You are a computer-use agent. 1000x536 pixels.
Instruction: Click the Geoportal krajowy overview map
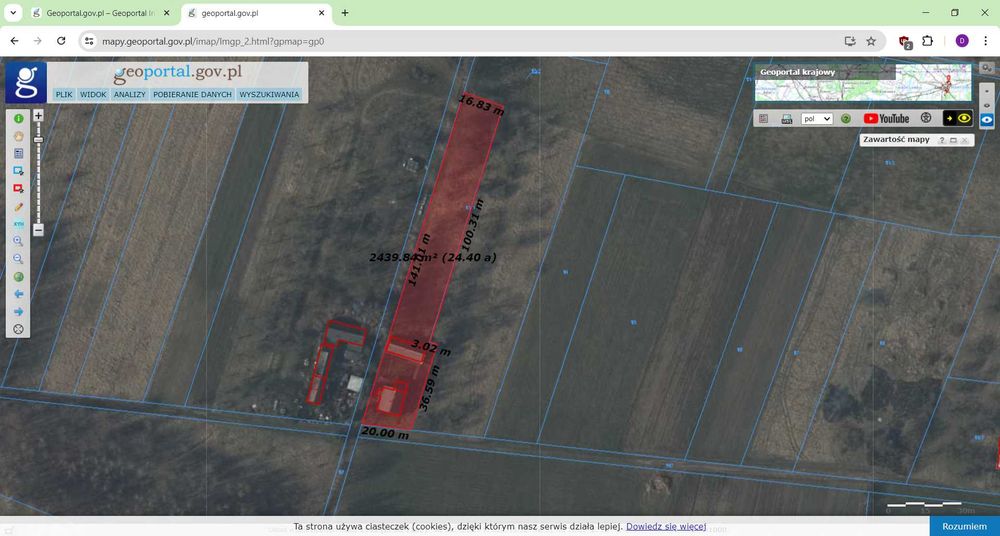(x=863, y=82)
